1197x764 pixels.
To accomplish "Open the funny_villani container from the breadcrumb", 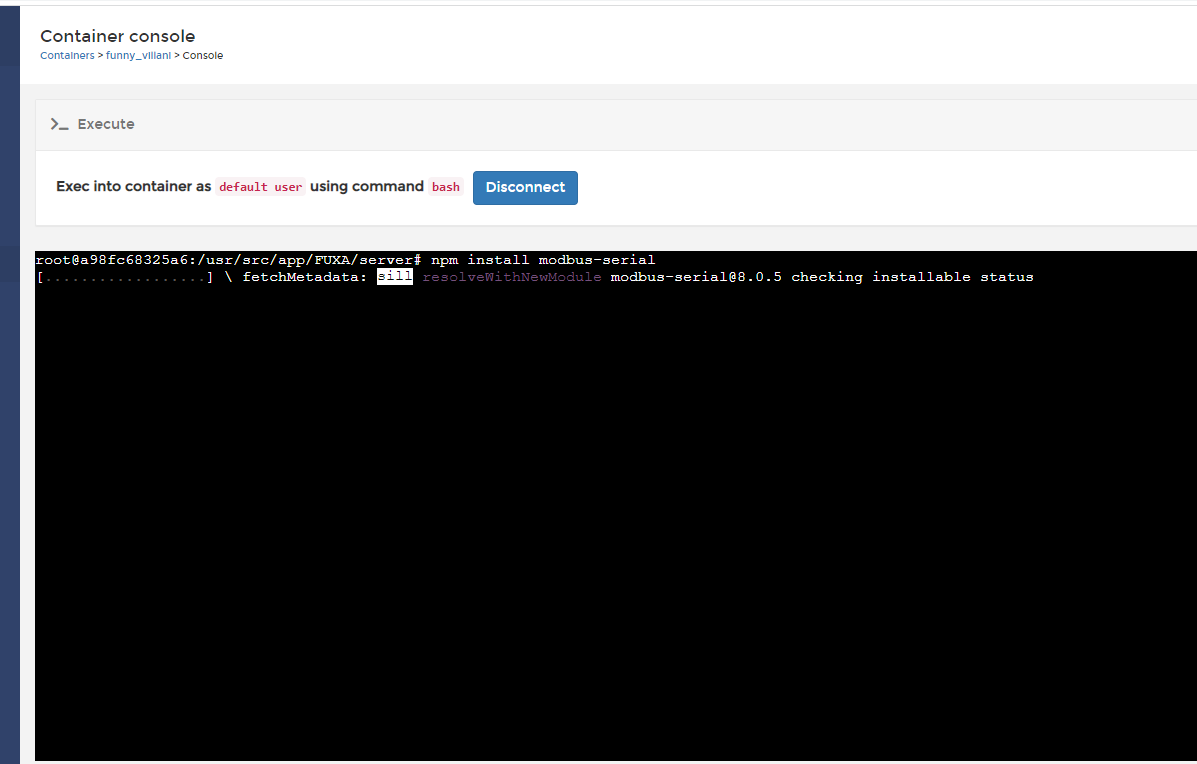I will 138,55.
